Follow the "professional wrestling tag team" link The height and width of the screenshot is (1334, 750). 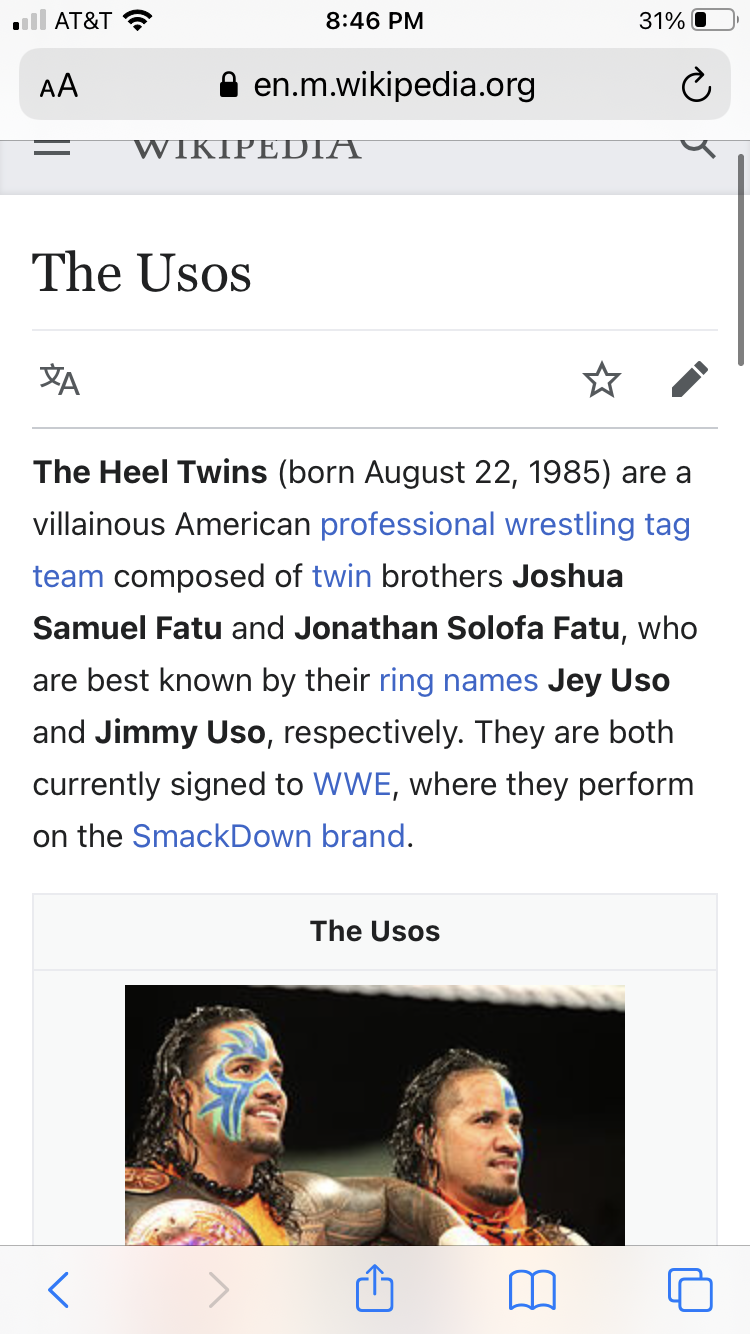[x=505, y=525]
